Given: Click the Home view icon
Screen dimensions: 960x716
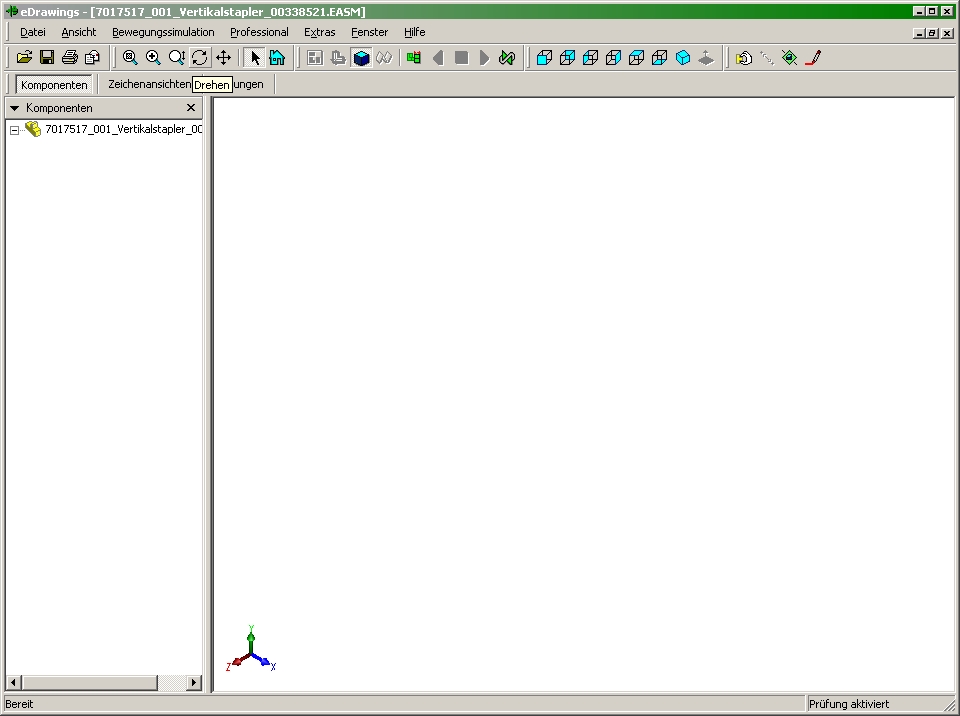Looking at the screenshot, I should (x=277, y=58).
